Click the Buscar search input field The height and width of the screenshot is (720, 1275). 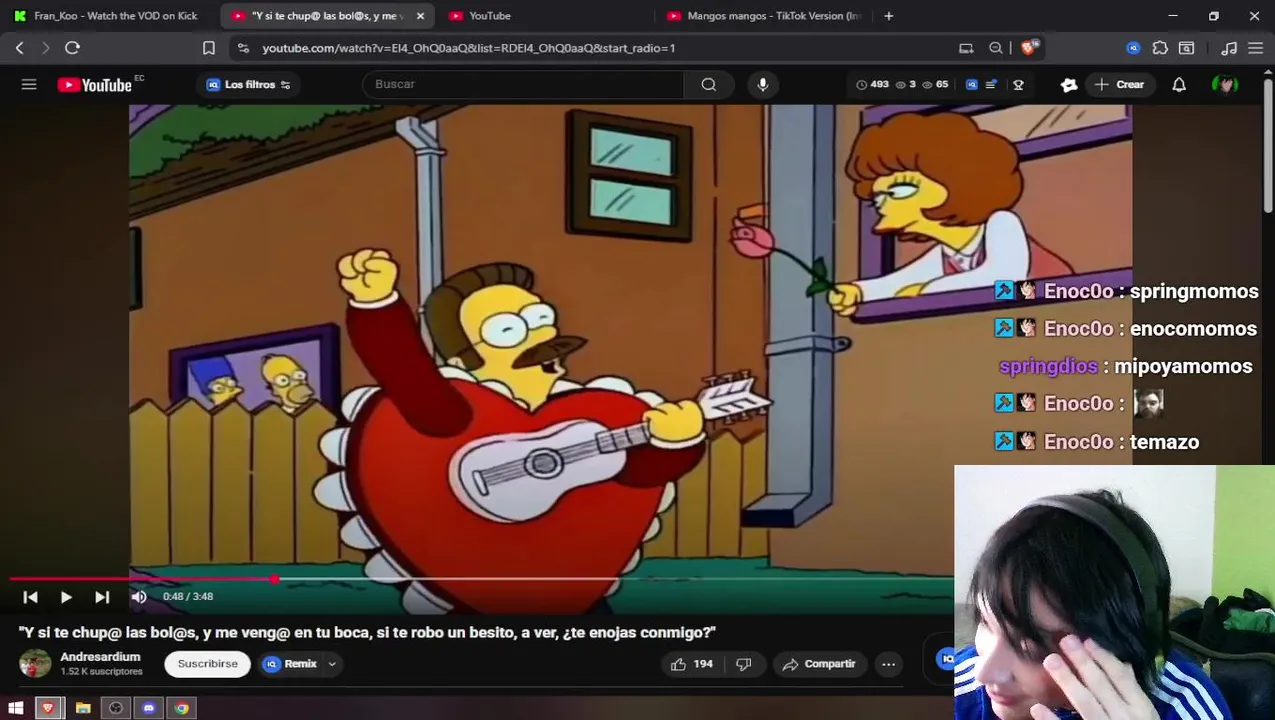tap(523, 84)
